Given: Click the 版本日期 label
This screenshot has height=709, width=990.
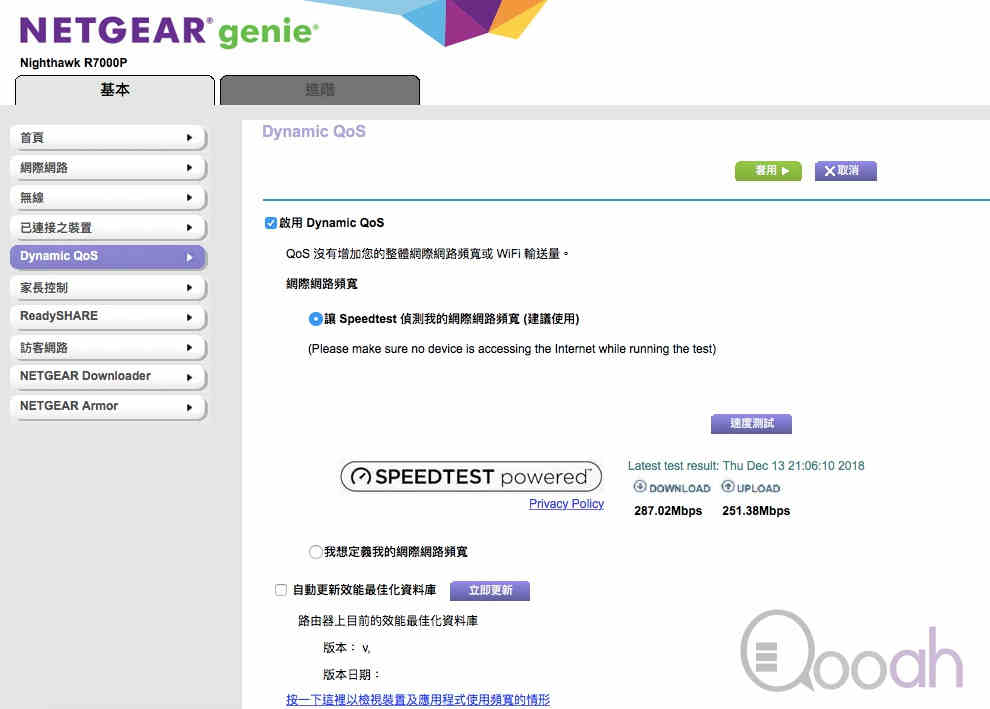Looking at the screenshot, I should point(351,674).
